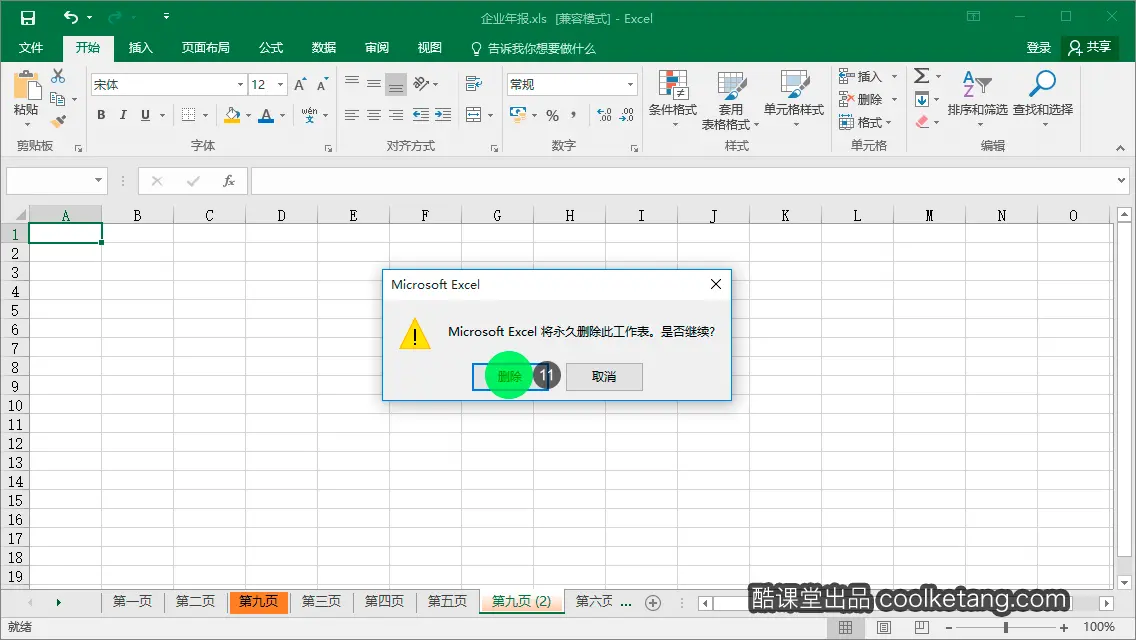Toggle left text alignment
The height and width of the screenshot is (640, 1136).
click(x=351, y=115)
